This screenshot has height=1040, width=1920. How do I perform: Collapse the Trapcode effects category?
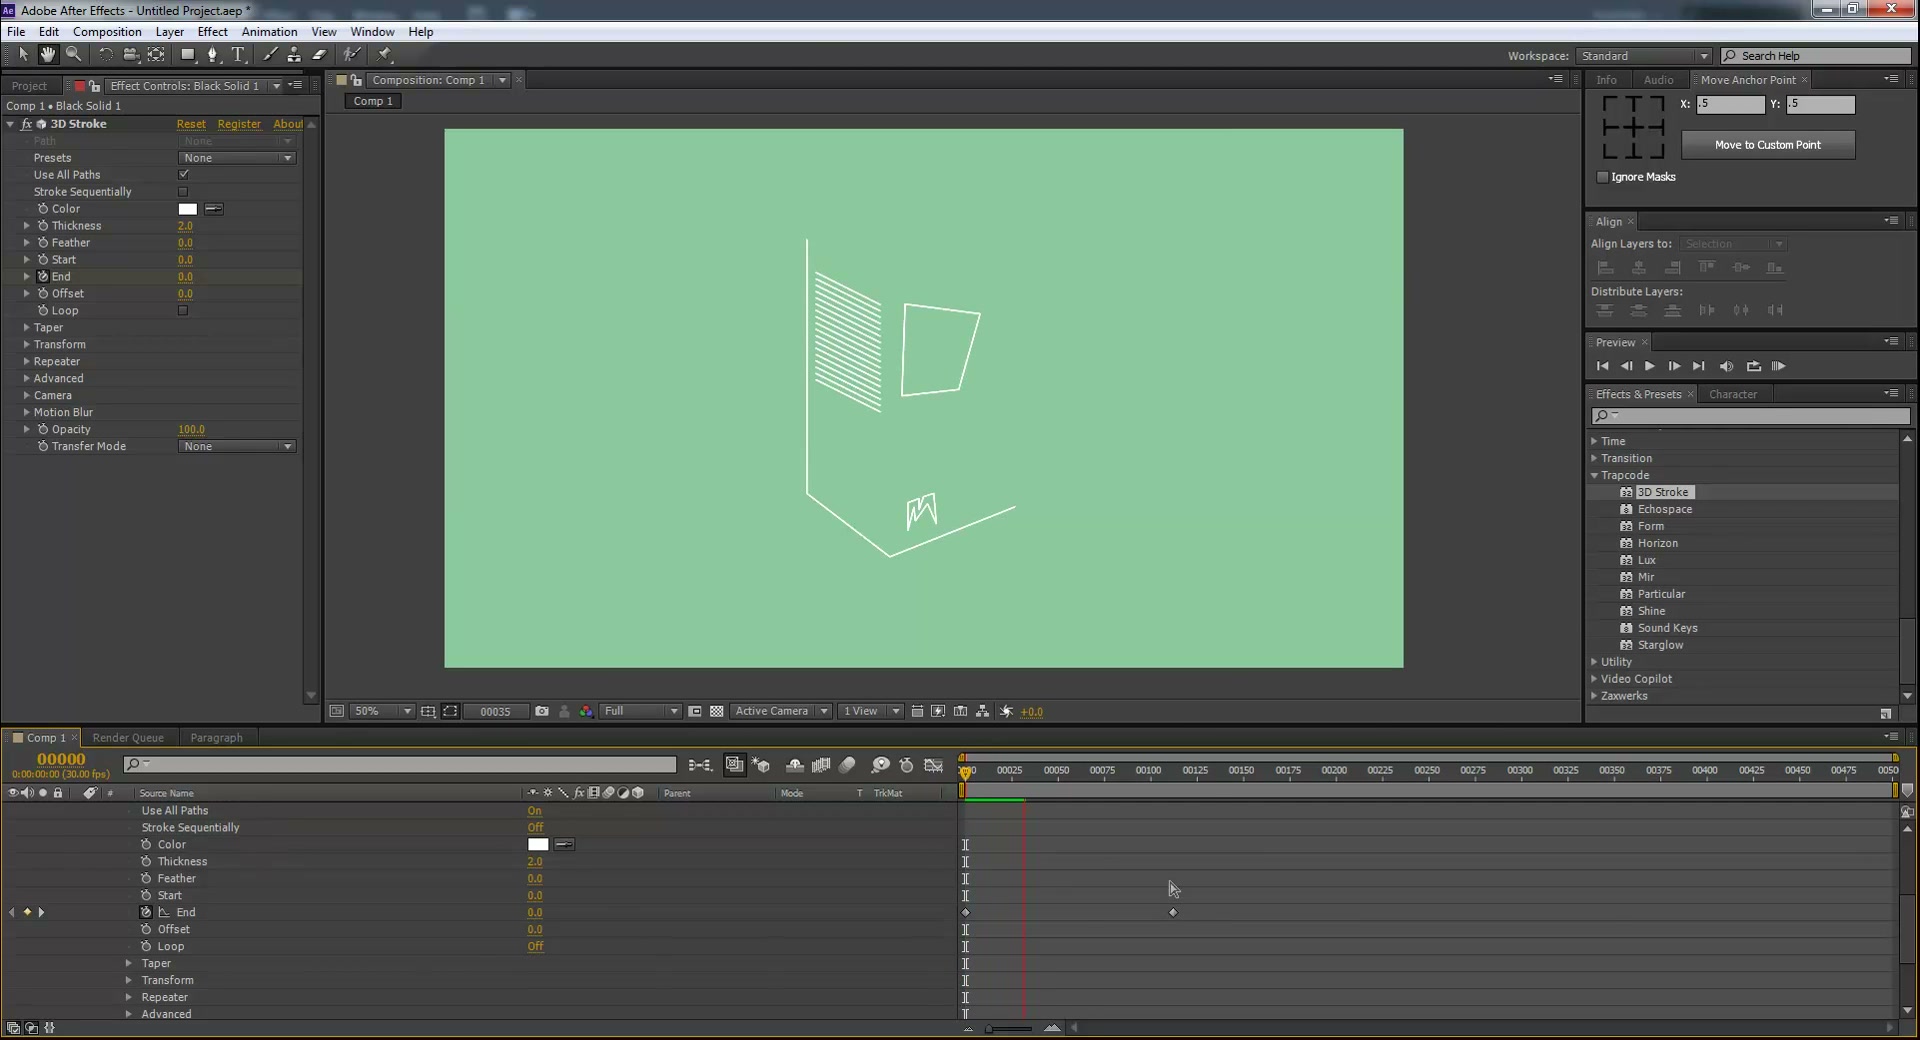1595,475
